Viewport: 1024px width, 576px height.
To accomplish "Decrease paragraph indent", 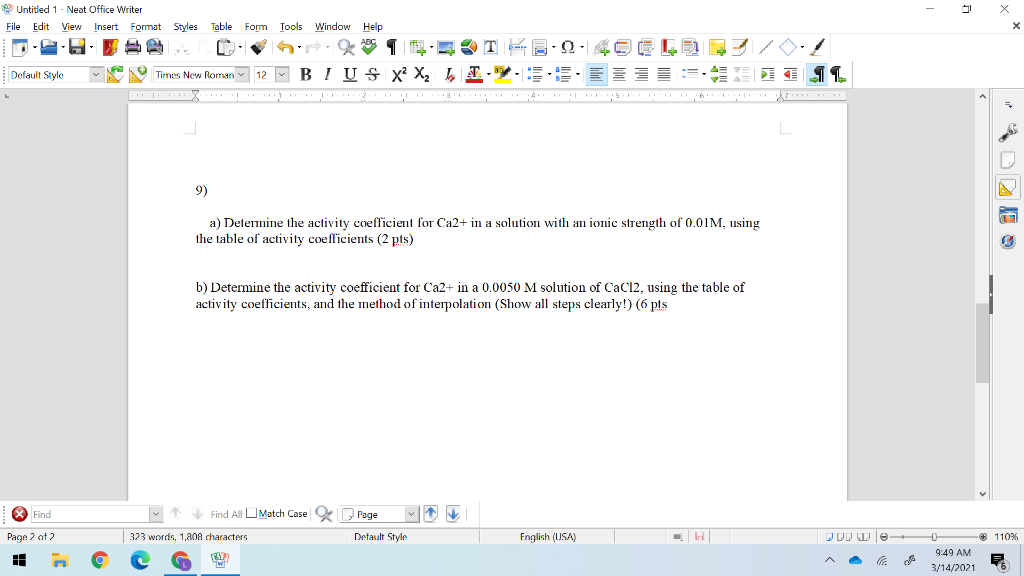I will [x=790, y=74].
